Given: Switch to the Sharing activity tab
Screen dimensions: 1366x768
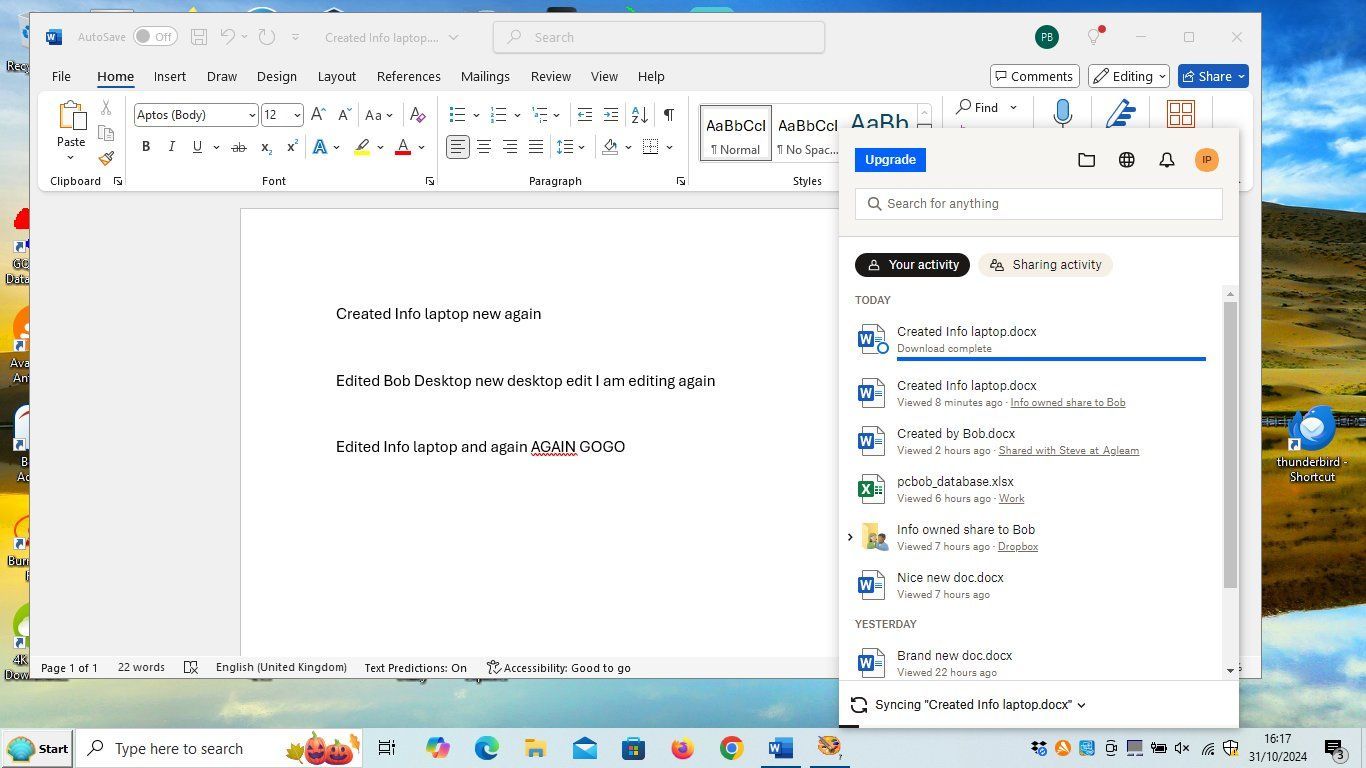Looking at the screenshot, I should point(1045,265).
